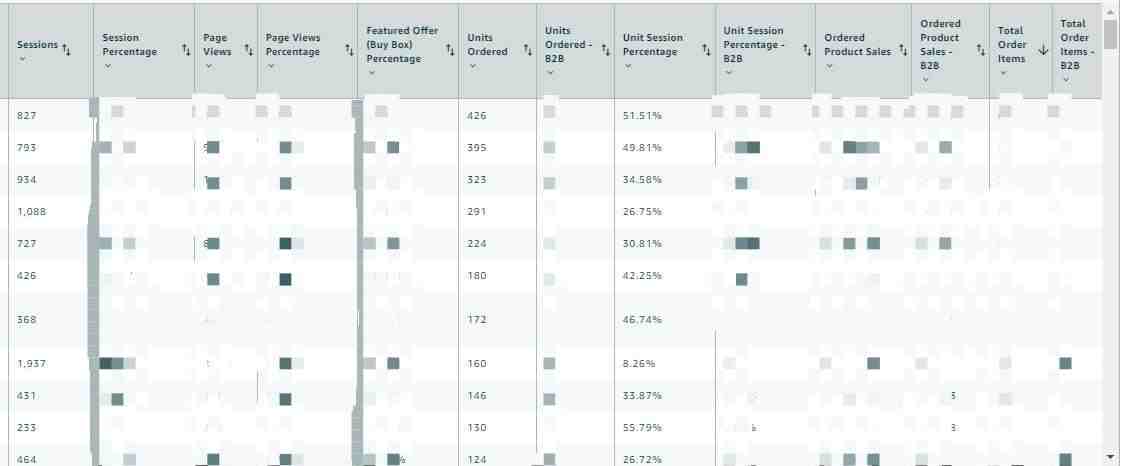This screenshot has width=1125, height=466.
Task: Sort by Units Ordered - B2B arrows
Action: click(x=606, y=50)
